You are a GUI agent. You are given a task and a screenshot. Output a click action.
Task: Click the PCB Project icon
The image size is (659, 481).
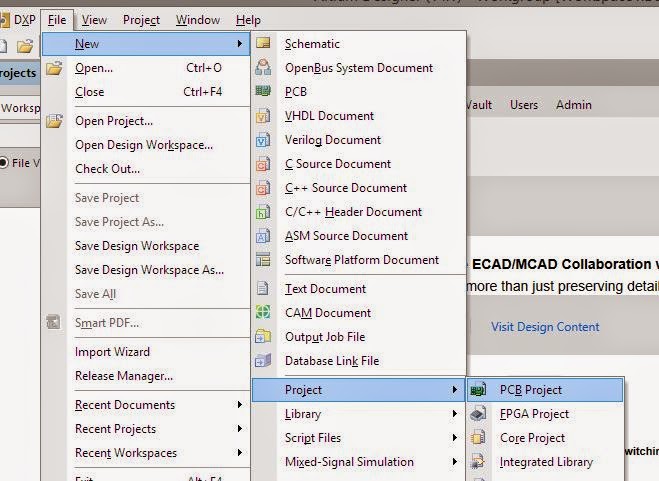click(x=478, y=390)
